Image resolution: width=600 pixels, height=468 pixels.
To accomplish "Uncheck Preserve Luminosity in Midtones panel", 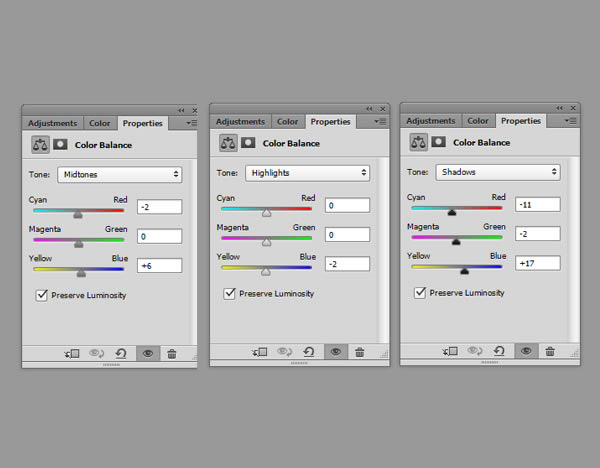I will point(41,295).
